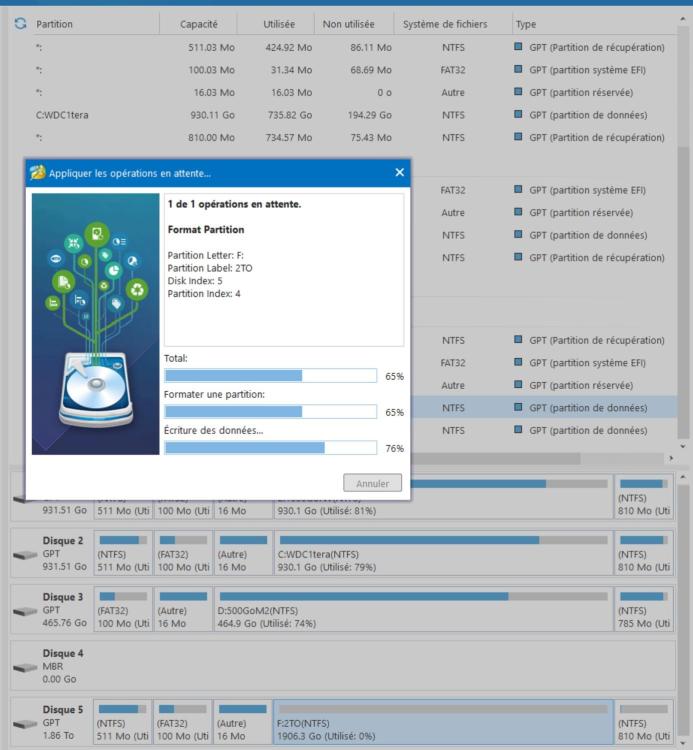Click the refresh icon beside Partition header
The height and width of the screenshot is (750, 693).
[19, 23]
